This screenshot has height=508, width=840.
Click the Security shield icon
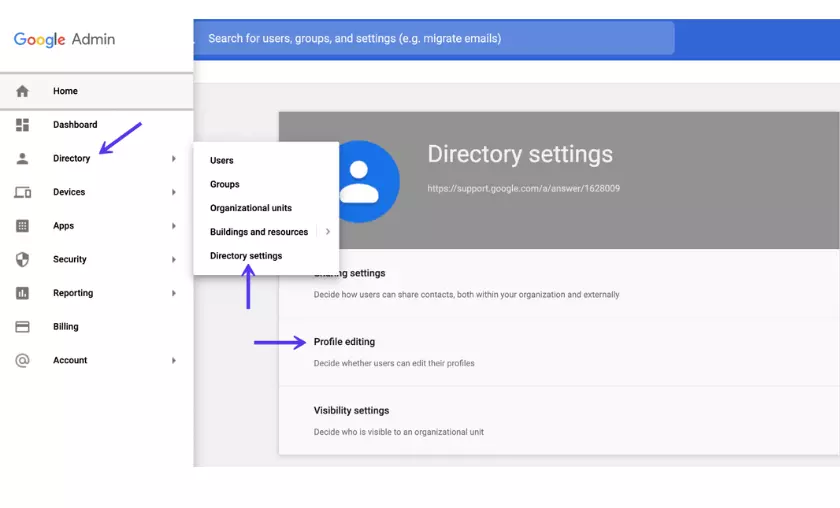click(22, 259)
